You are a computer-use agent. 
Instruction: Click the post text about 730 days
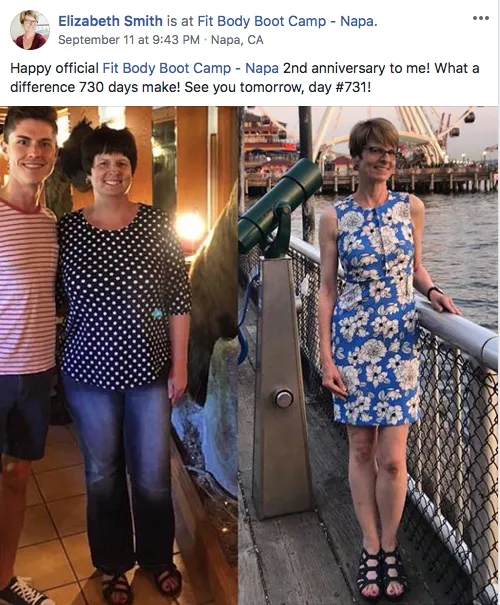point(245,78)
